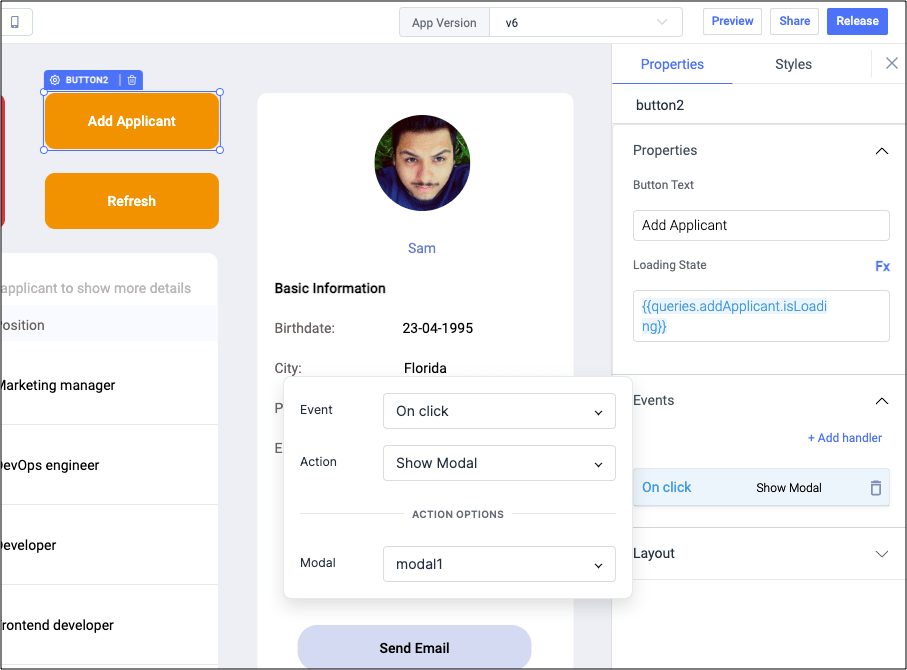Click the Fx icon next to Loading State
This screenshot has height=670, width=907.
pos(881,266)
